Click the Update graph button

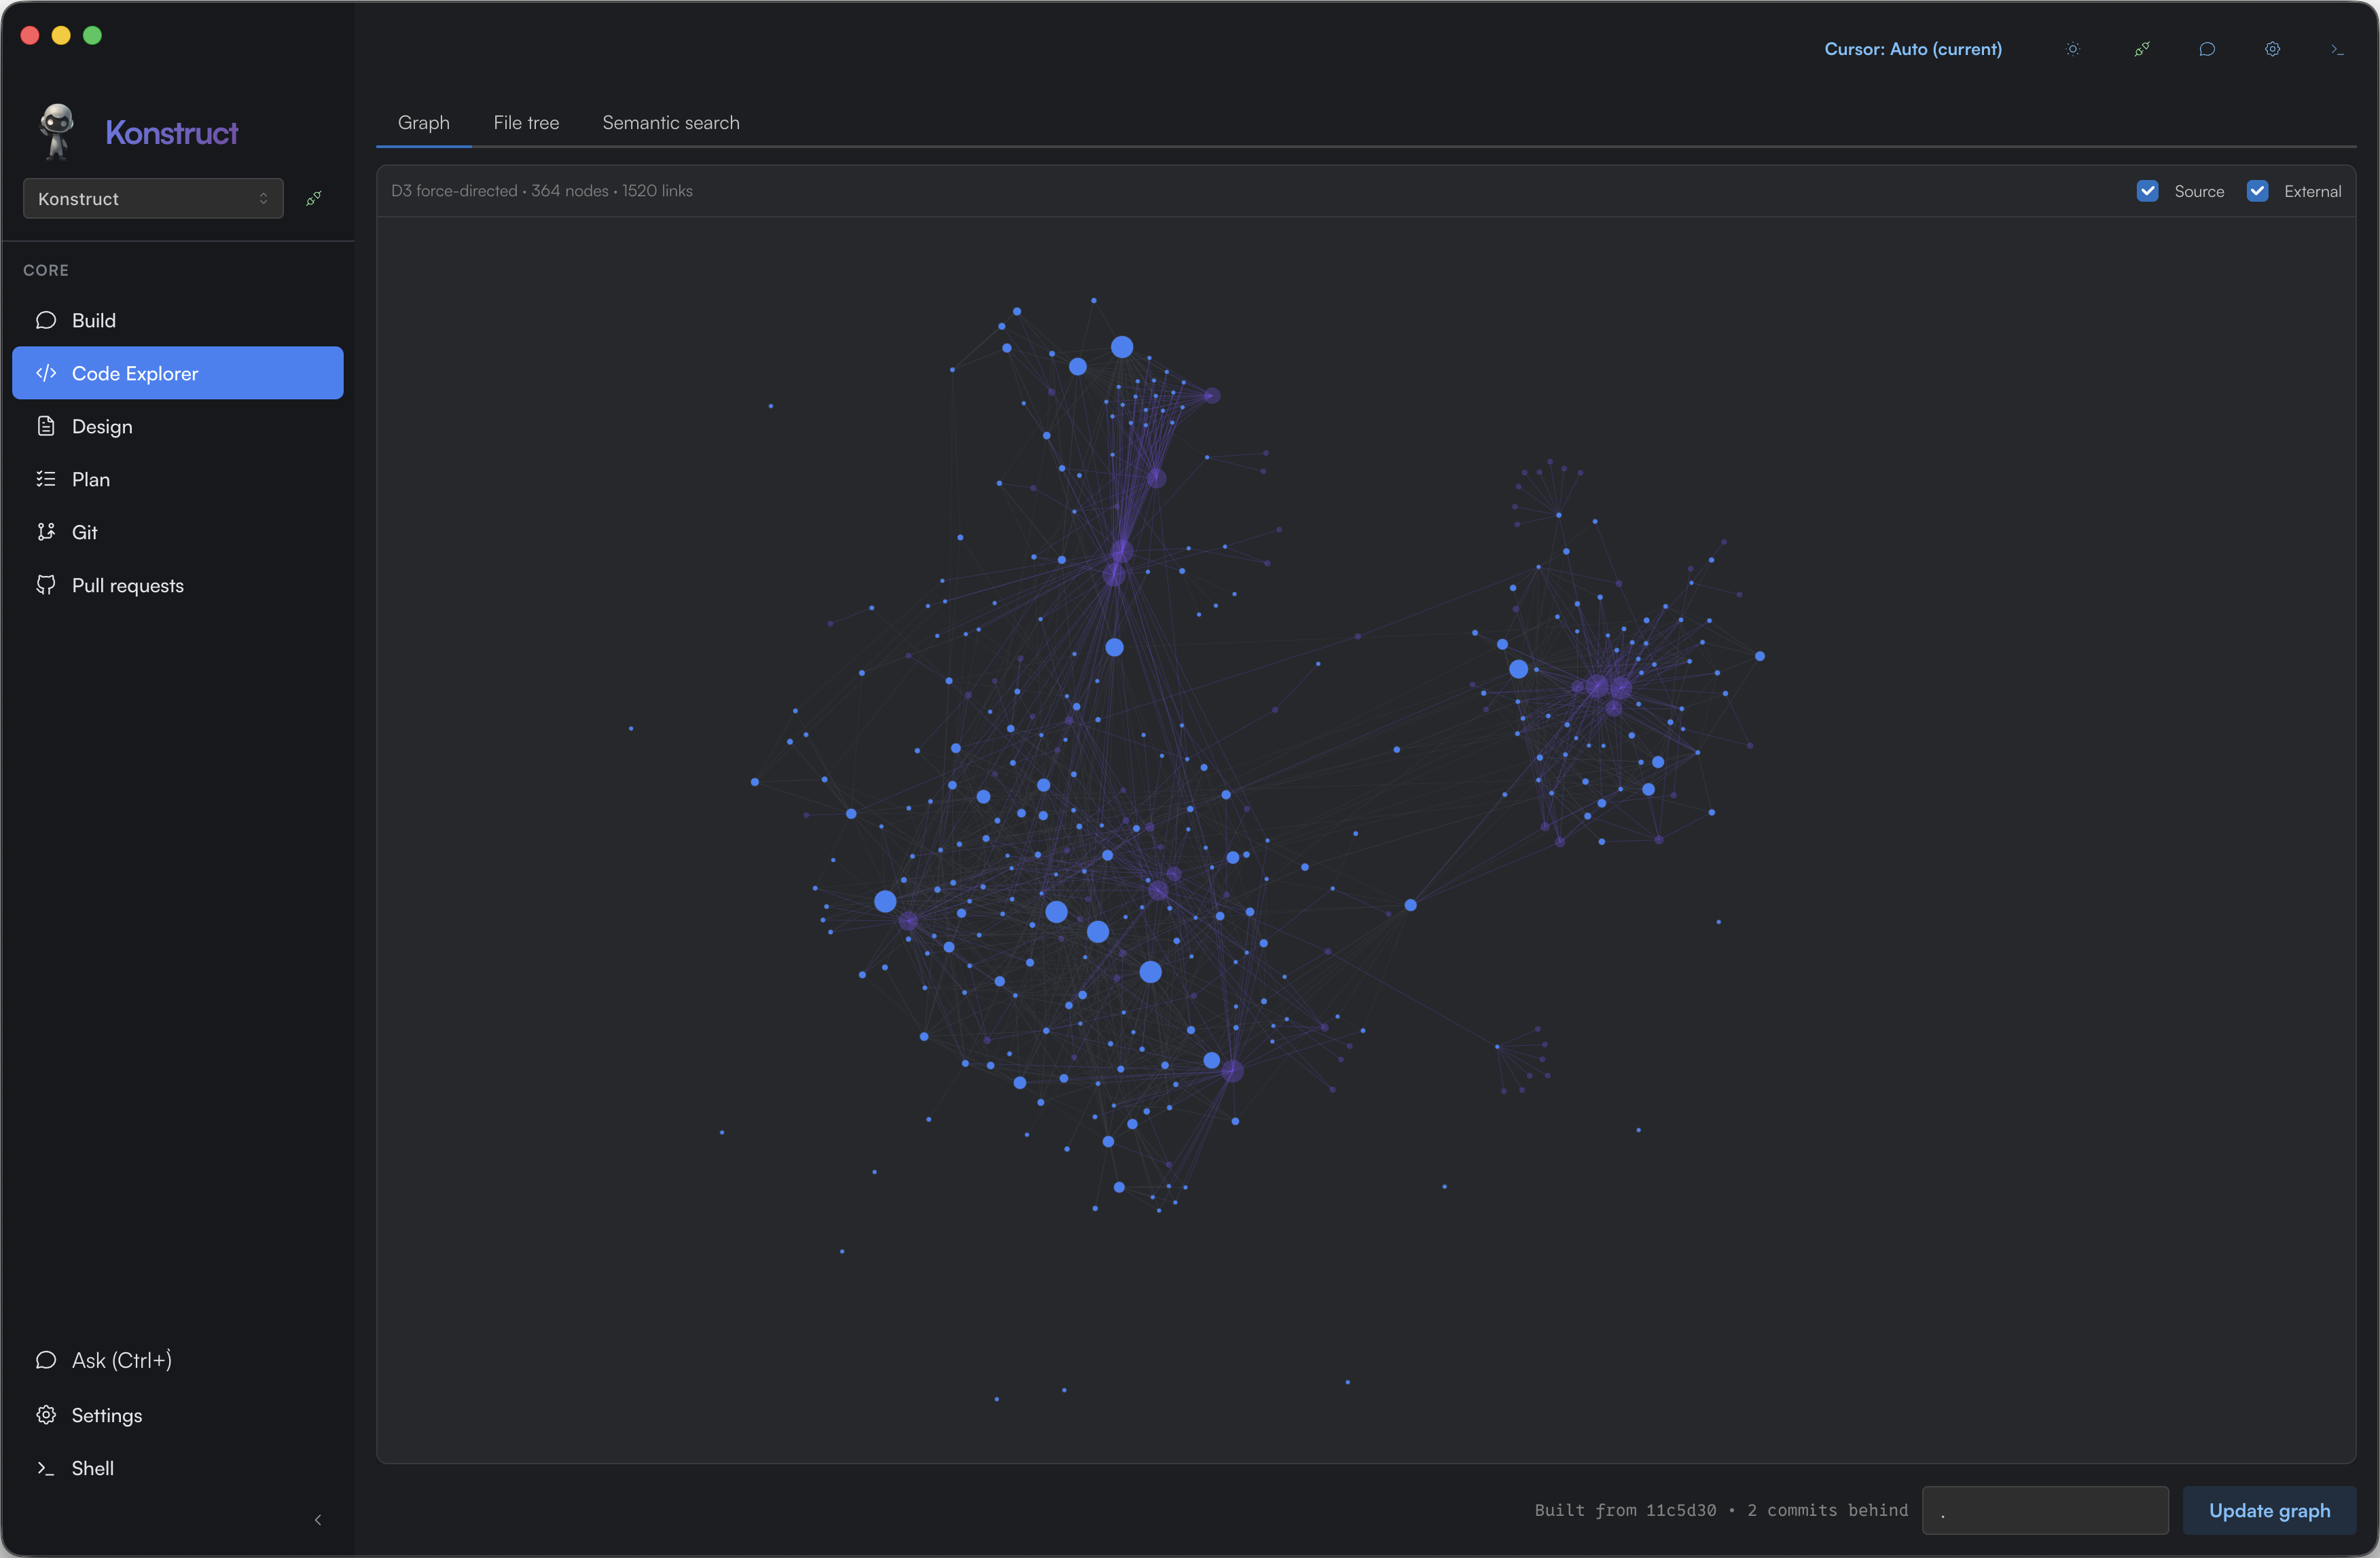(x=2268, y=1510)
